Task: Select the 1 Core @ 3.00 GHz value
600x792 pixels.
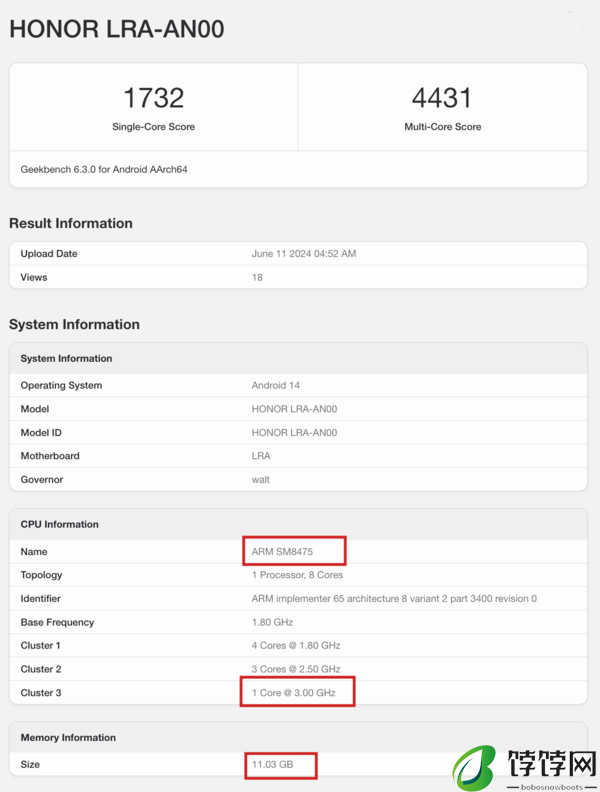Action: pos(293,693)
